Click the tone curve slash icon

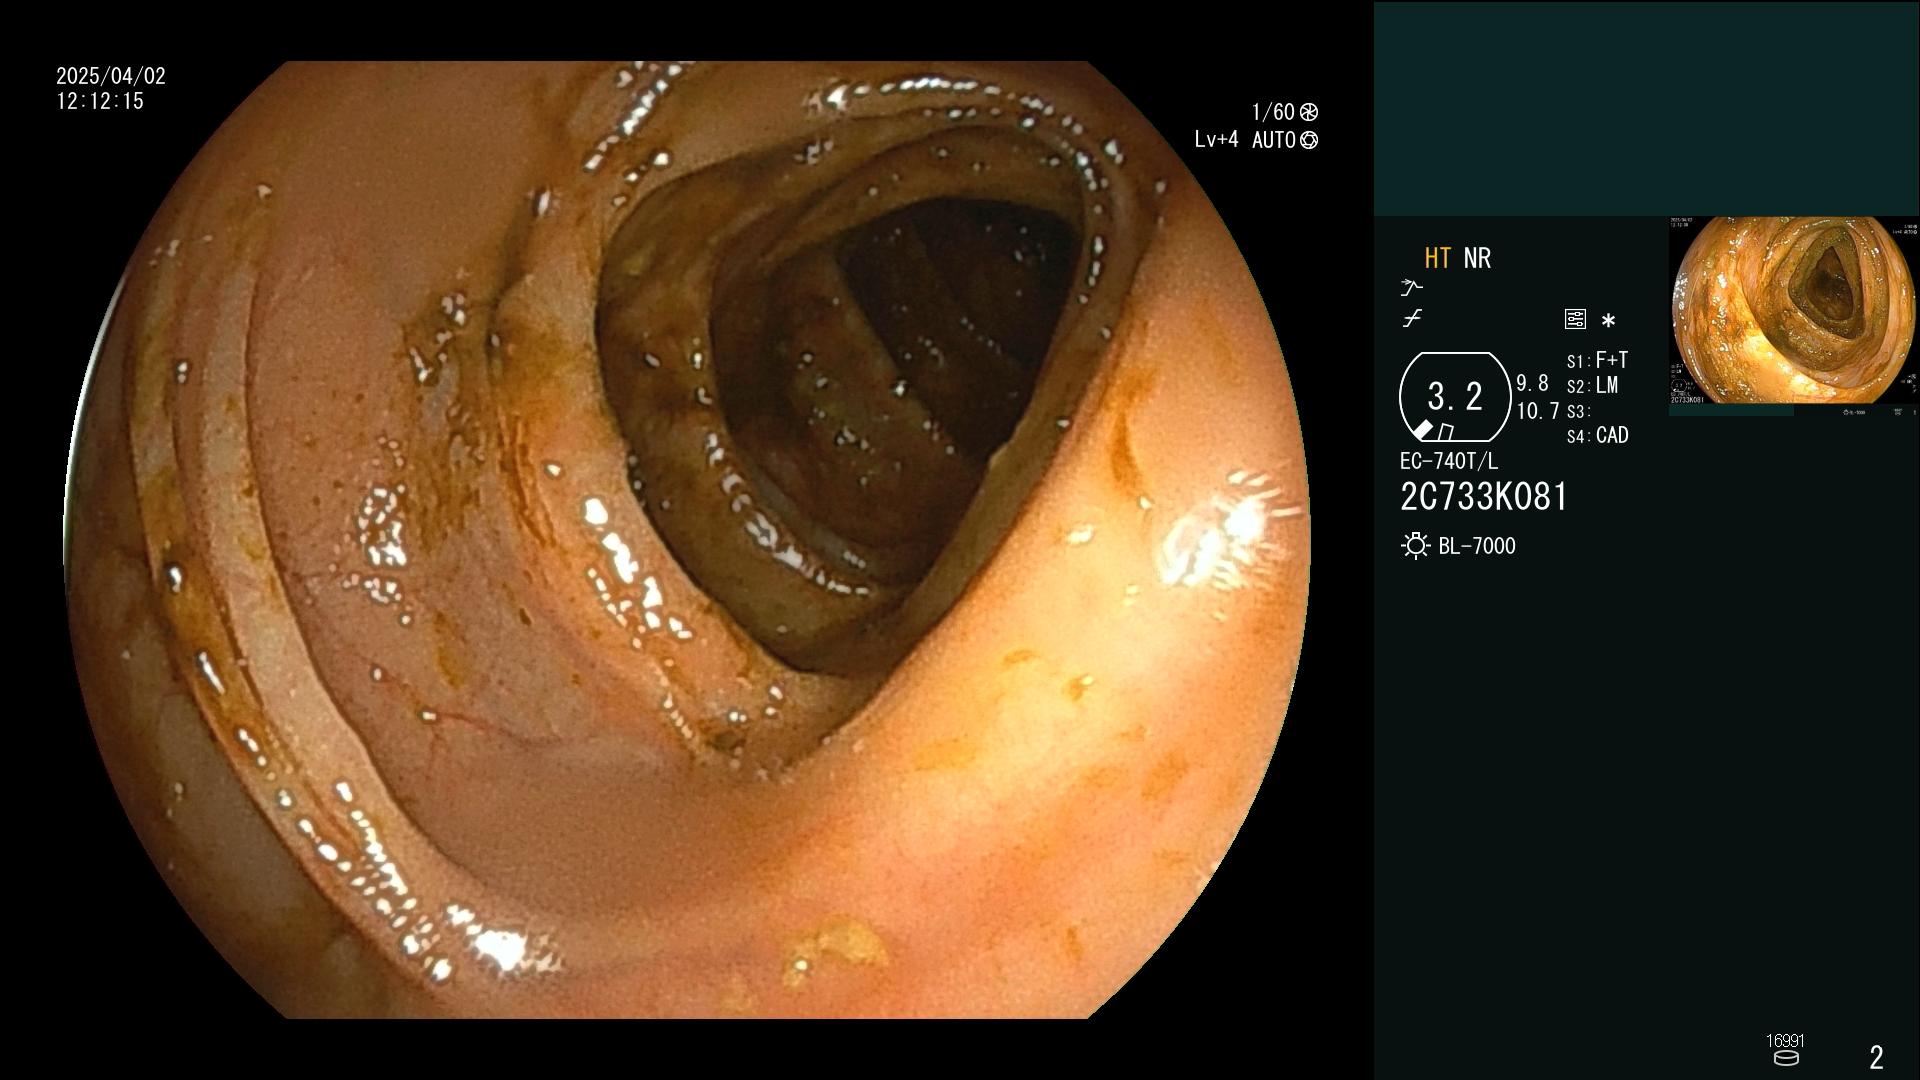(x=1412, y=319)
